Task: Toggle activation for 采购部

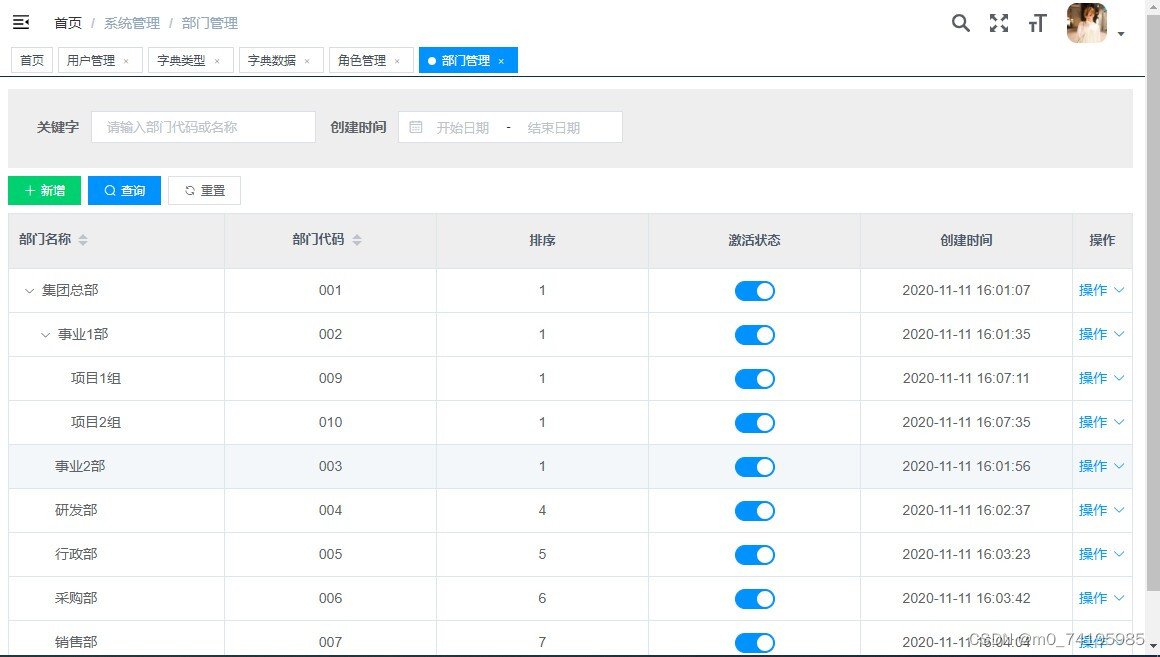Action: [x=755, y=599]
